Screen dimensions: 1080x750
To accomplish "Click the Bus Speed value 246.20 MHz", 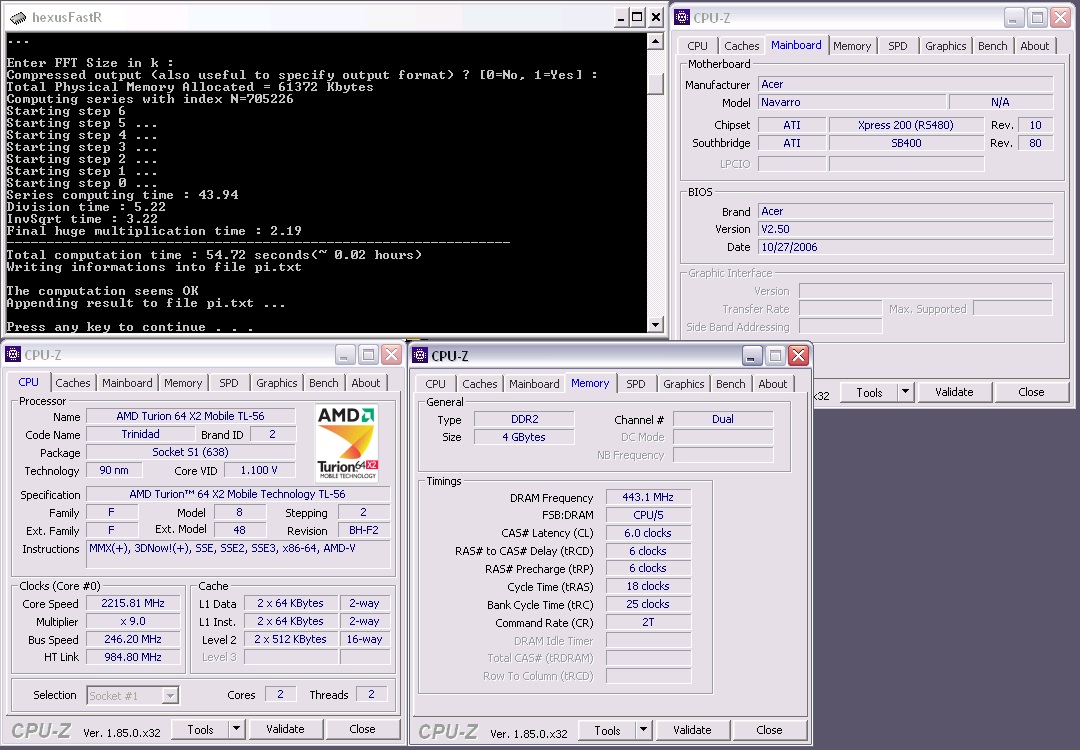I will (x=133, y=639).
